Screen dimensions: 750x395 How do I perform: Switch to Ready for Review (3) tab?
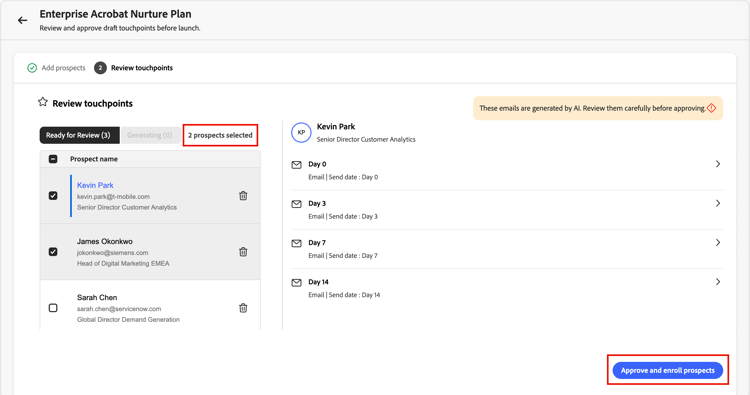[79, 135]
